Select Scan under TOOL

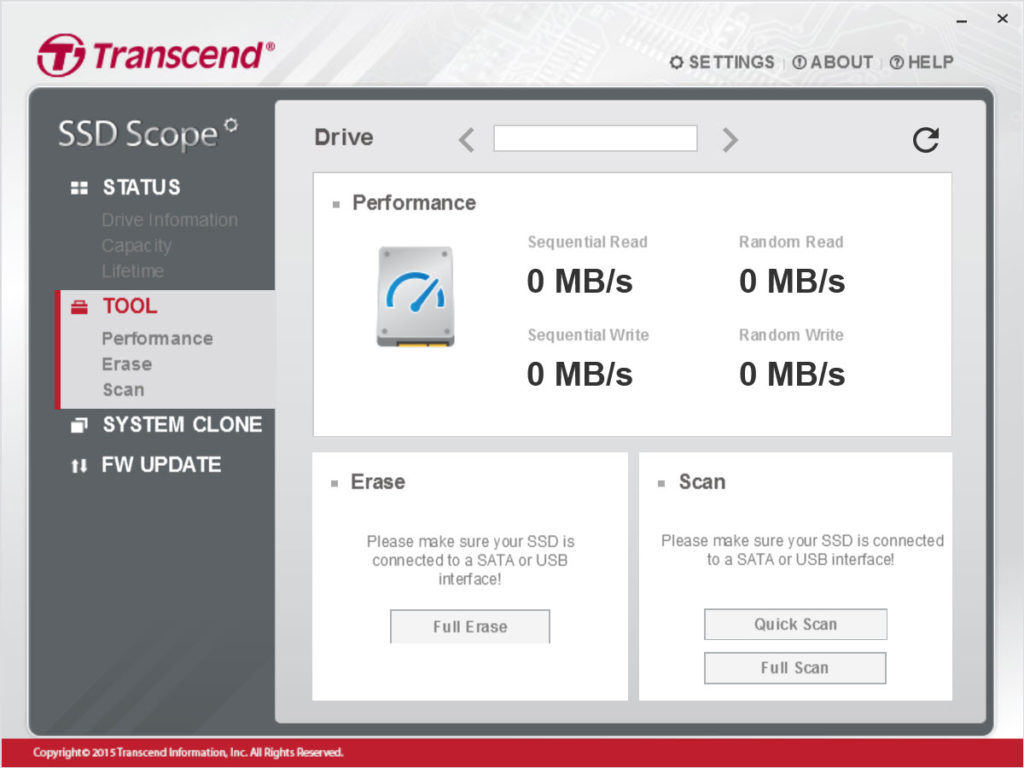[123, 390]
